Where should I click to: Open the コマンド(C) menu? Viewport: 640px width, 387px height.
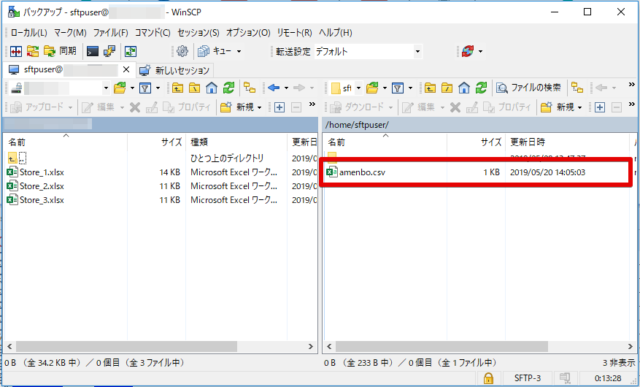click(x=153, y=33)
